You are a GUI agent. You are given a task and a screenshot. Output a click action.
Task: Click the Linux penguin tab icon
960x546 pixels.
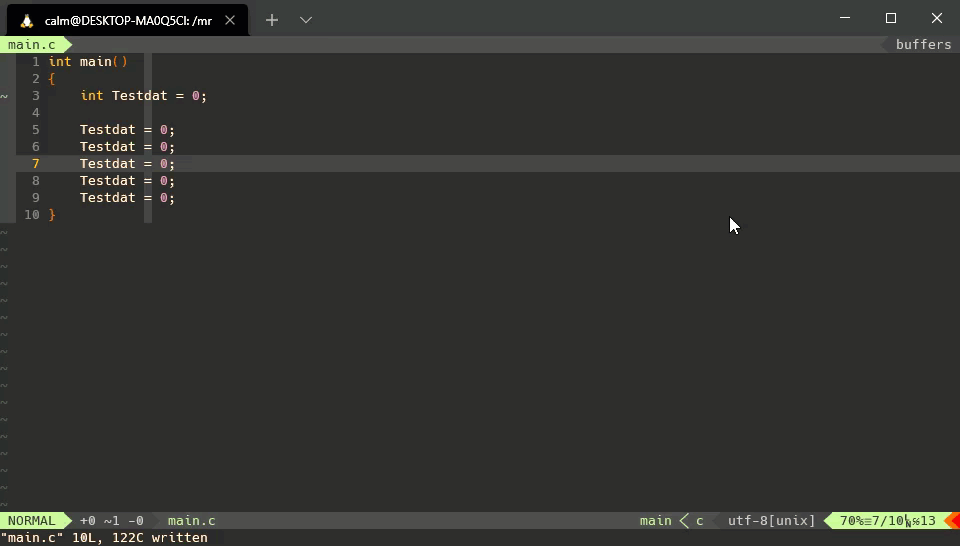tap(26, 21)
